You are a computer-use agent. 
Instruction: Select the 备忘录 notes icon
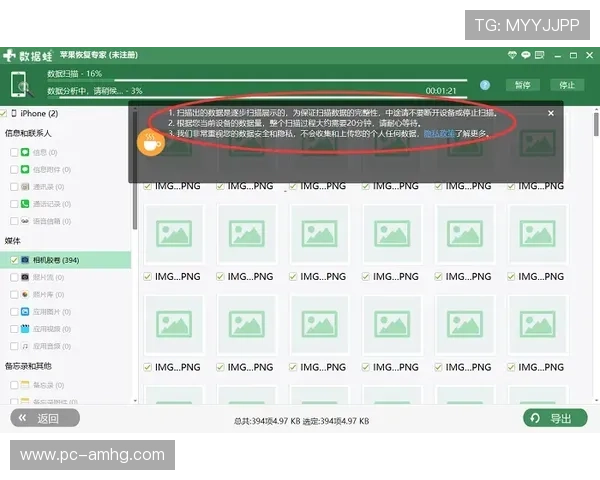(x=25, y=385)
